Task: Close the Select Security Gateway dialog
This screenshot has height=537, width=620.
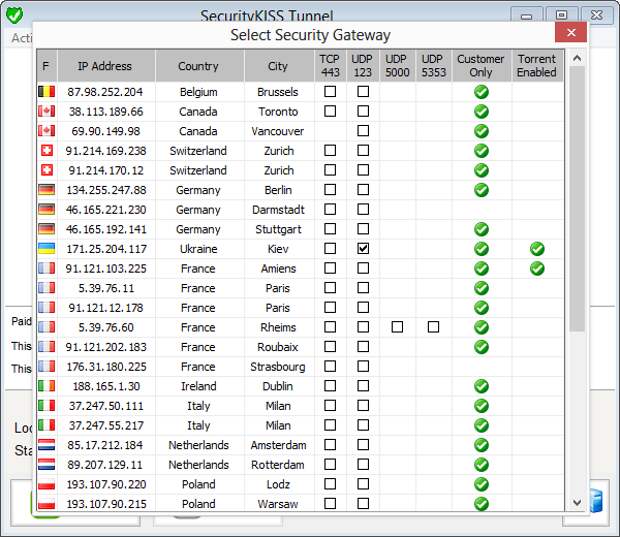Action: (x=571, y=34)
